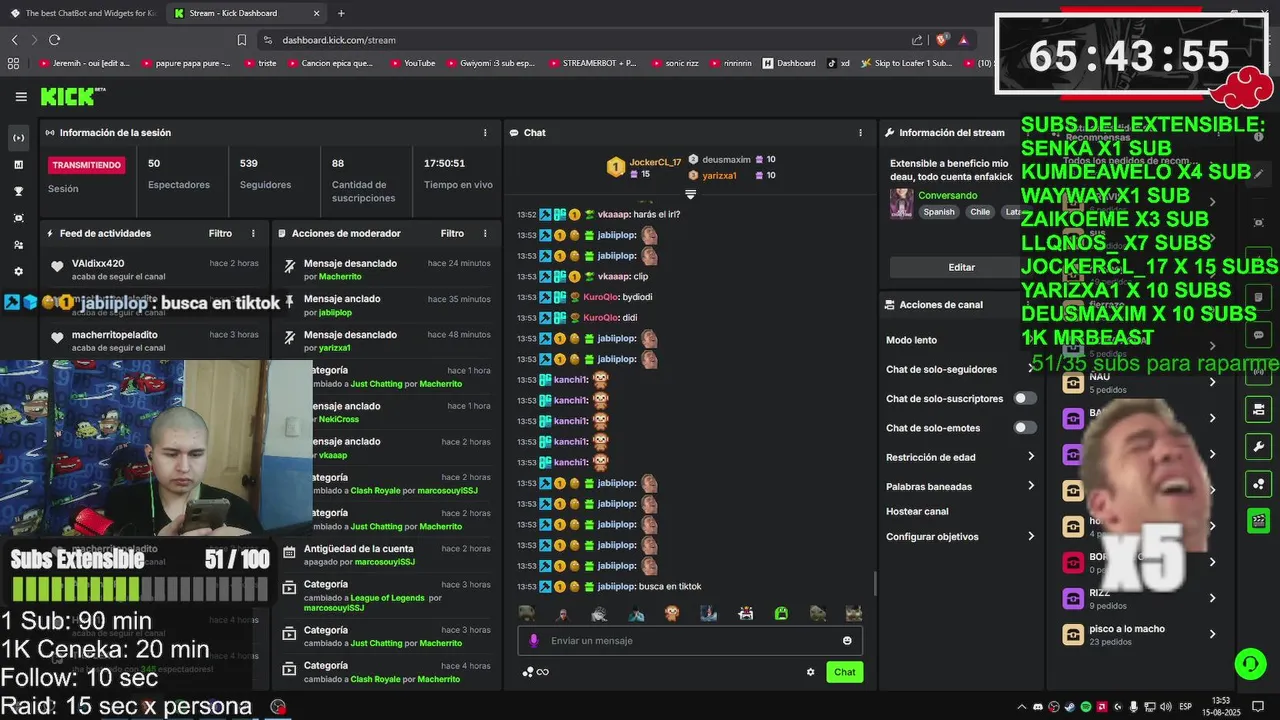Open Feed de actividades three-dot menu
Viewport: 1280px width, 720px height.
click(x=253, y=233)
